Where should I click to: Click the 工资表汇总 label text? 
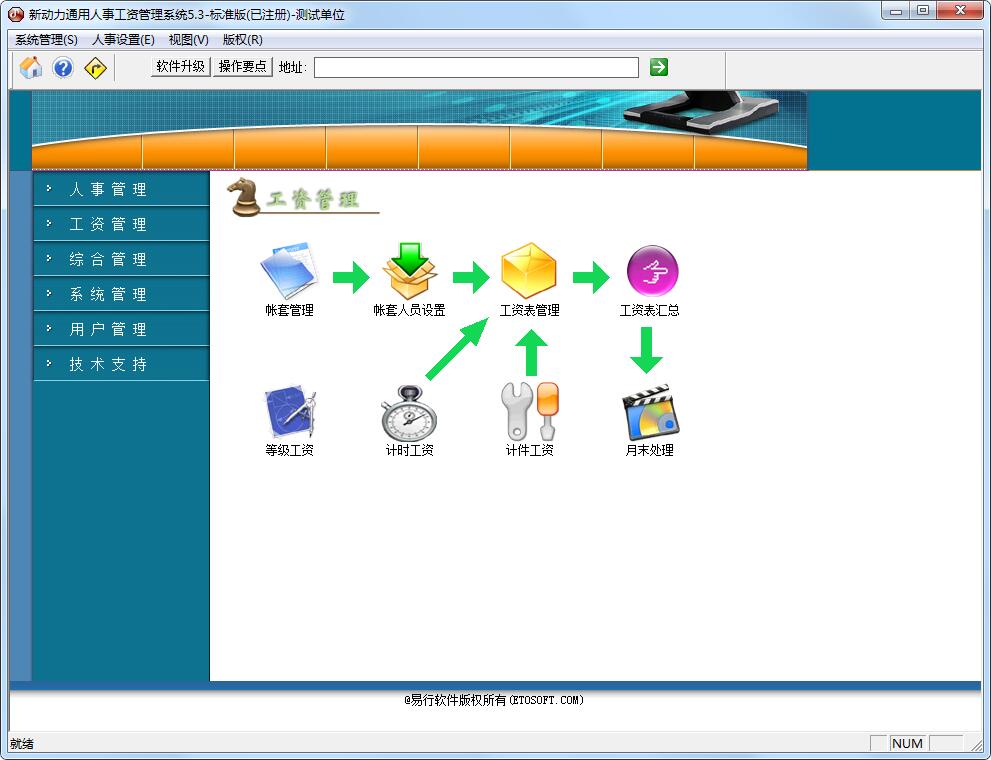click(650, 310)
